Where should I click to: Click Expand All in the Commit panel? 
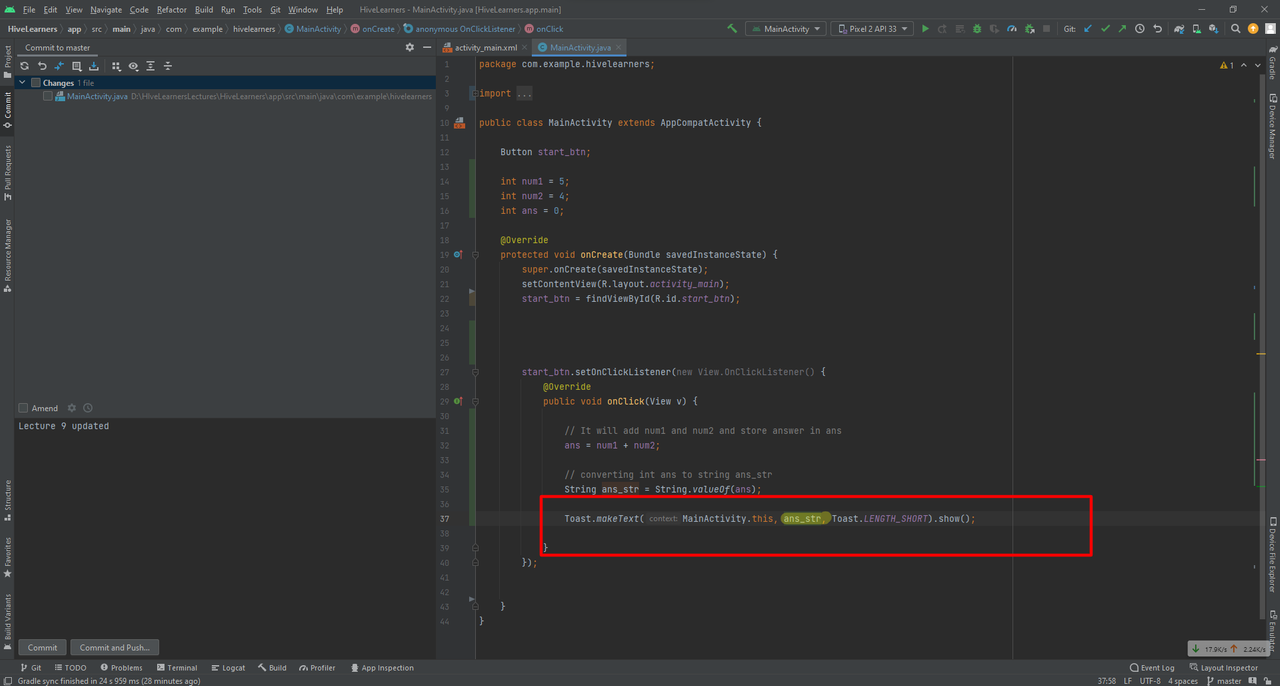[150, 66]
